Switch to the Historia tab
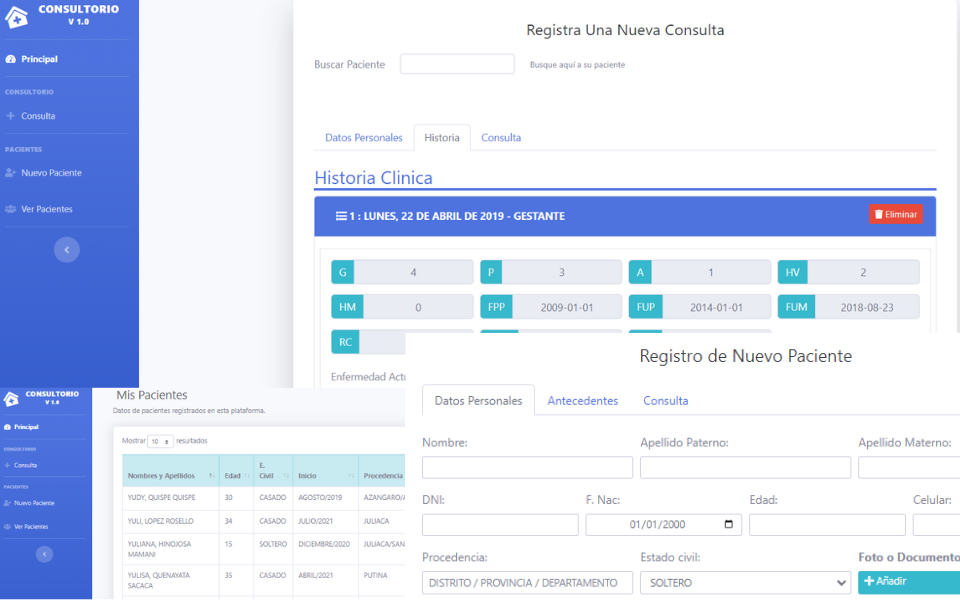The width and height of the screenshot is (960, 600). [442, 138]
